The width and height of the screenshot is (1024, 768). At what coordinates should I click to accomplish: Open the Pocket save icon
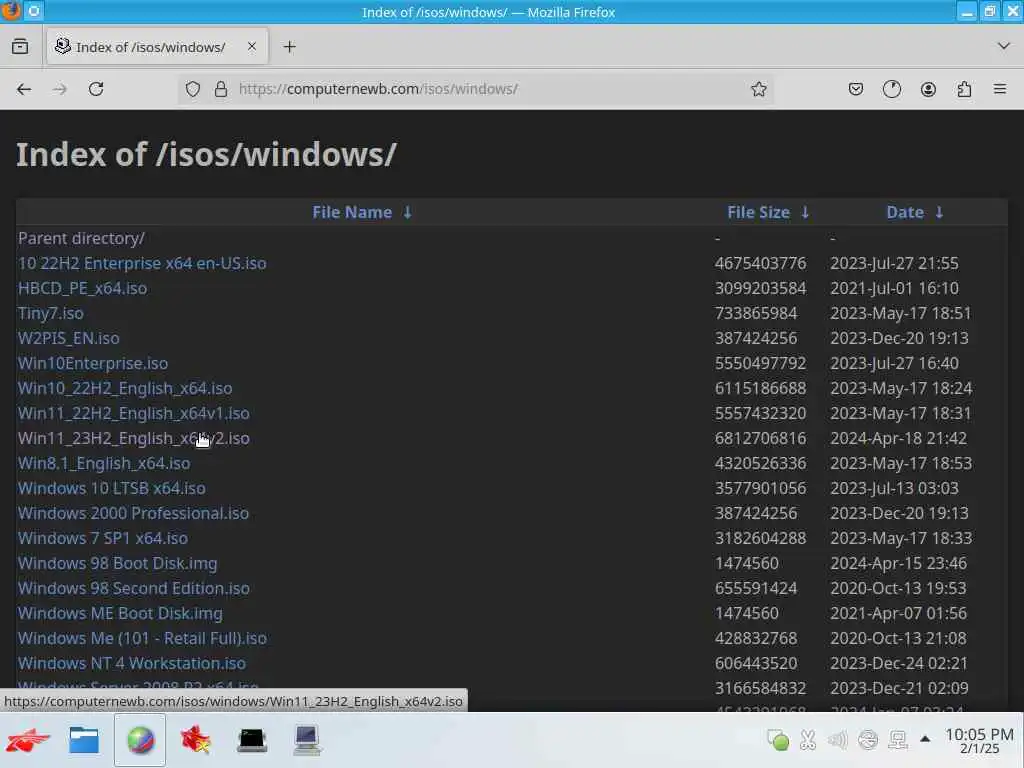[x=856, y=89]
